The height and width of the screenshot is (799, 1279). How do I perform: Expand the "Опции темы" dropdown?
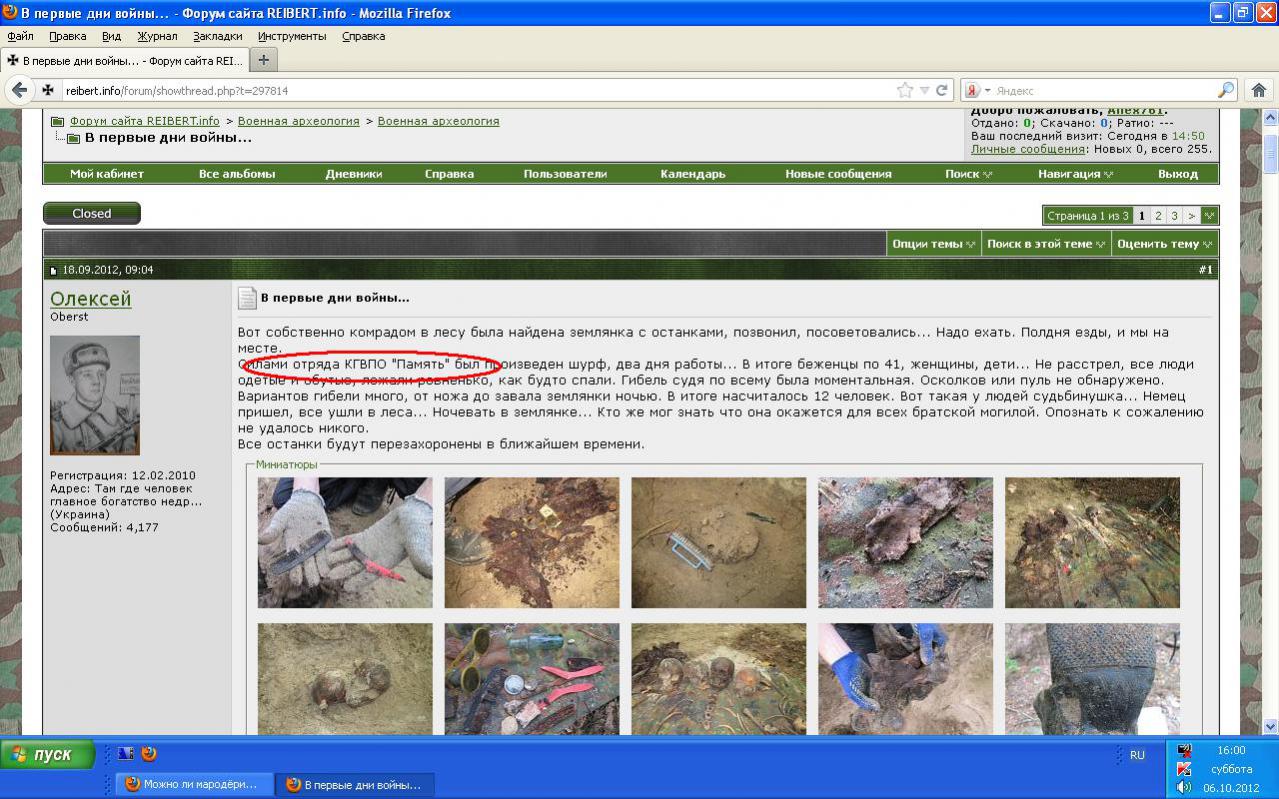click(933, 244)
